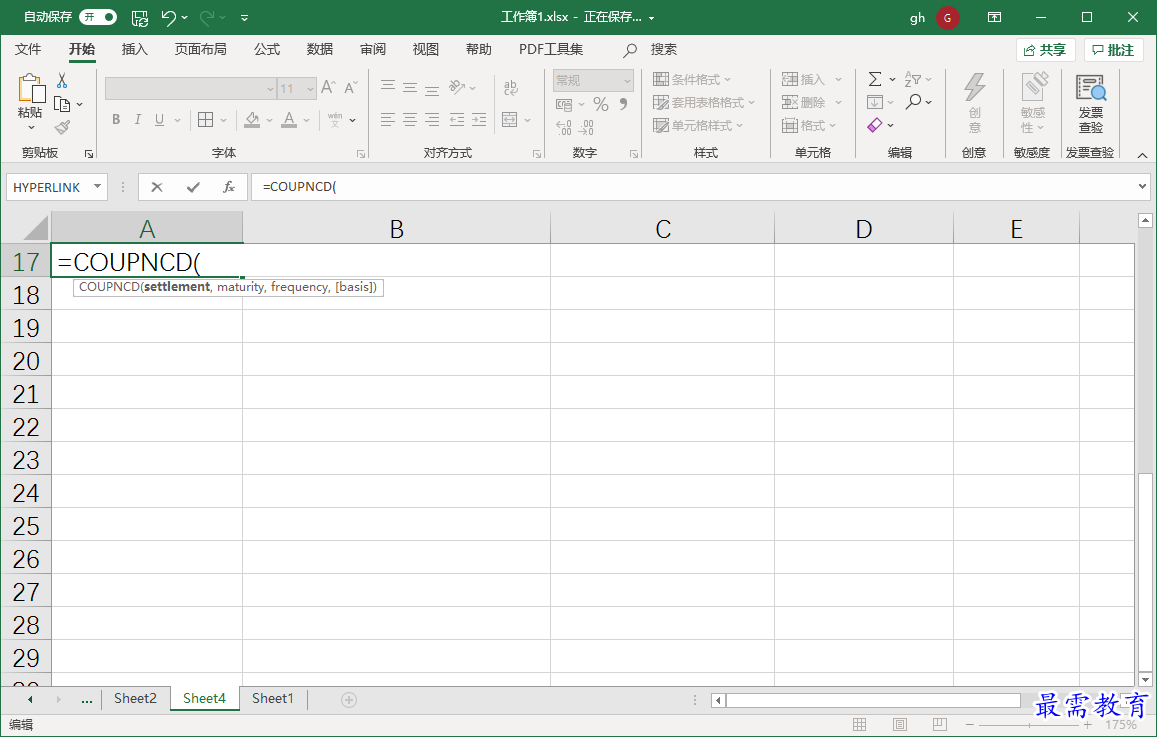Click the 粘贴 paste icon
The width and height of the screenshot is (1157, 737).
31,89
